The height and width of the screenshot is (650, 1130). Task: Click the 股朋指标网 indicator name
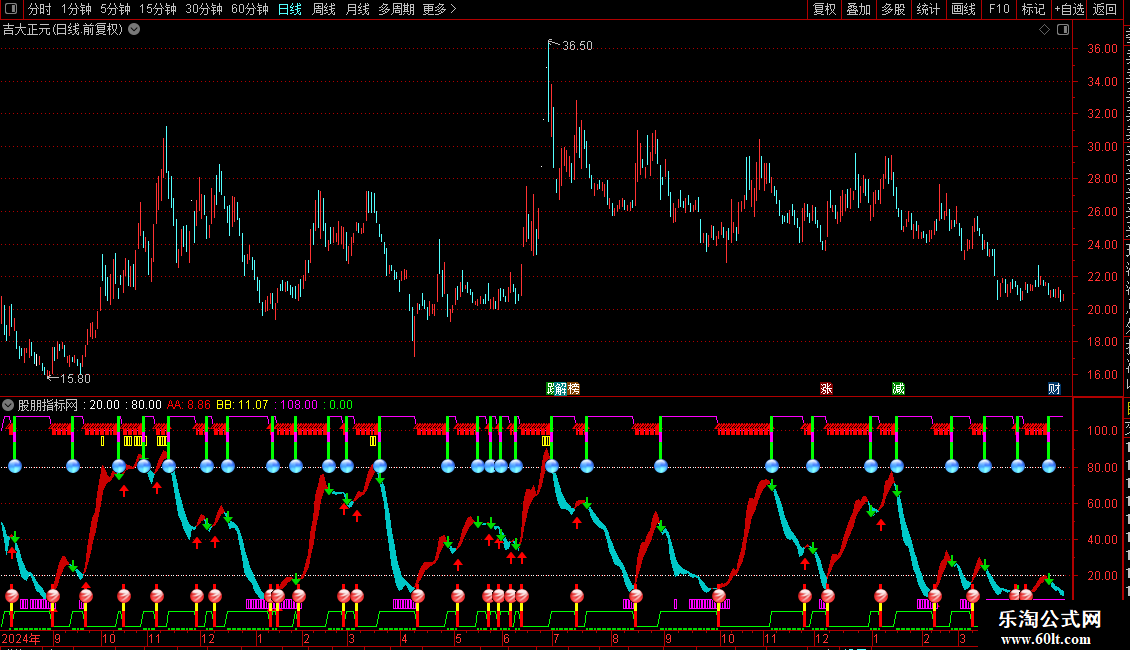click(x=48, y=405)
